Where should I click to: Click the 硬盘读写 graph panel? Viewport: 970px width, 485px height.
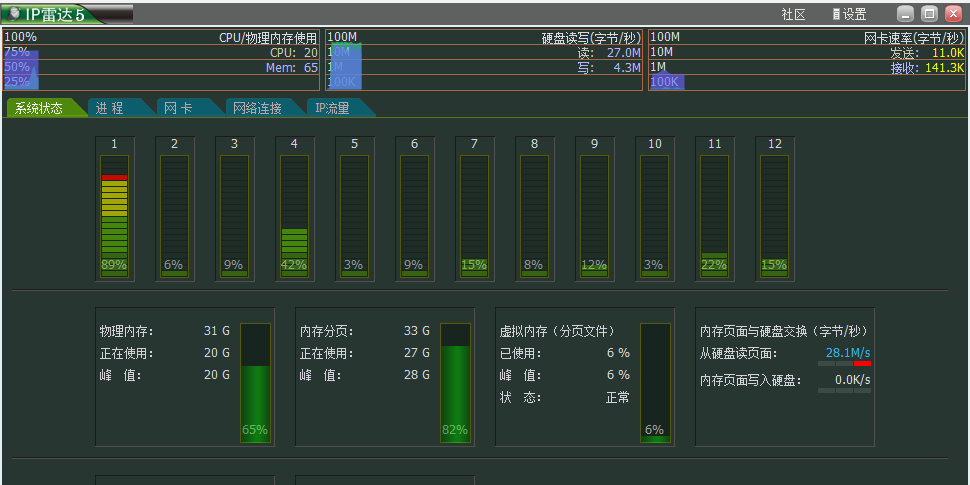click(x=484, y=60)
